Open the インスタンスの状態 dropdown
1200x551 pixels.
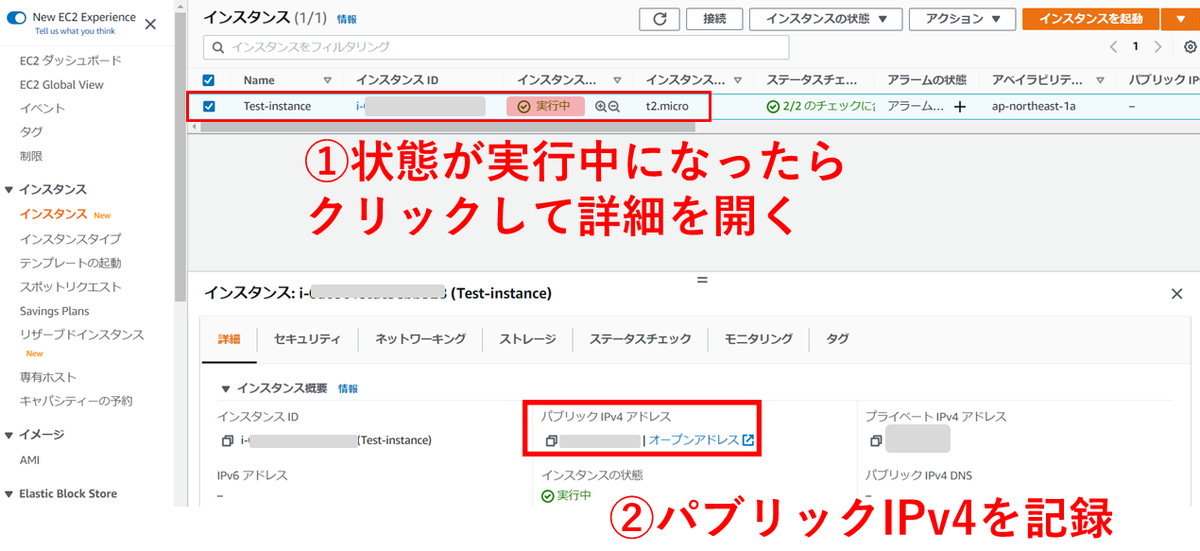[826, 19]
